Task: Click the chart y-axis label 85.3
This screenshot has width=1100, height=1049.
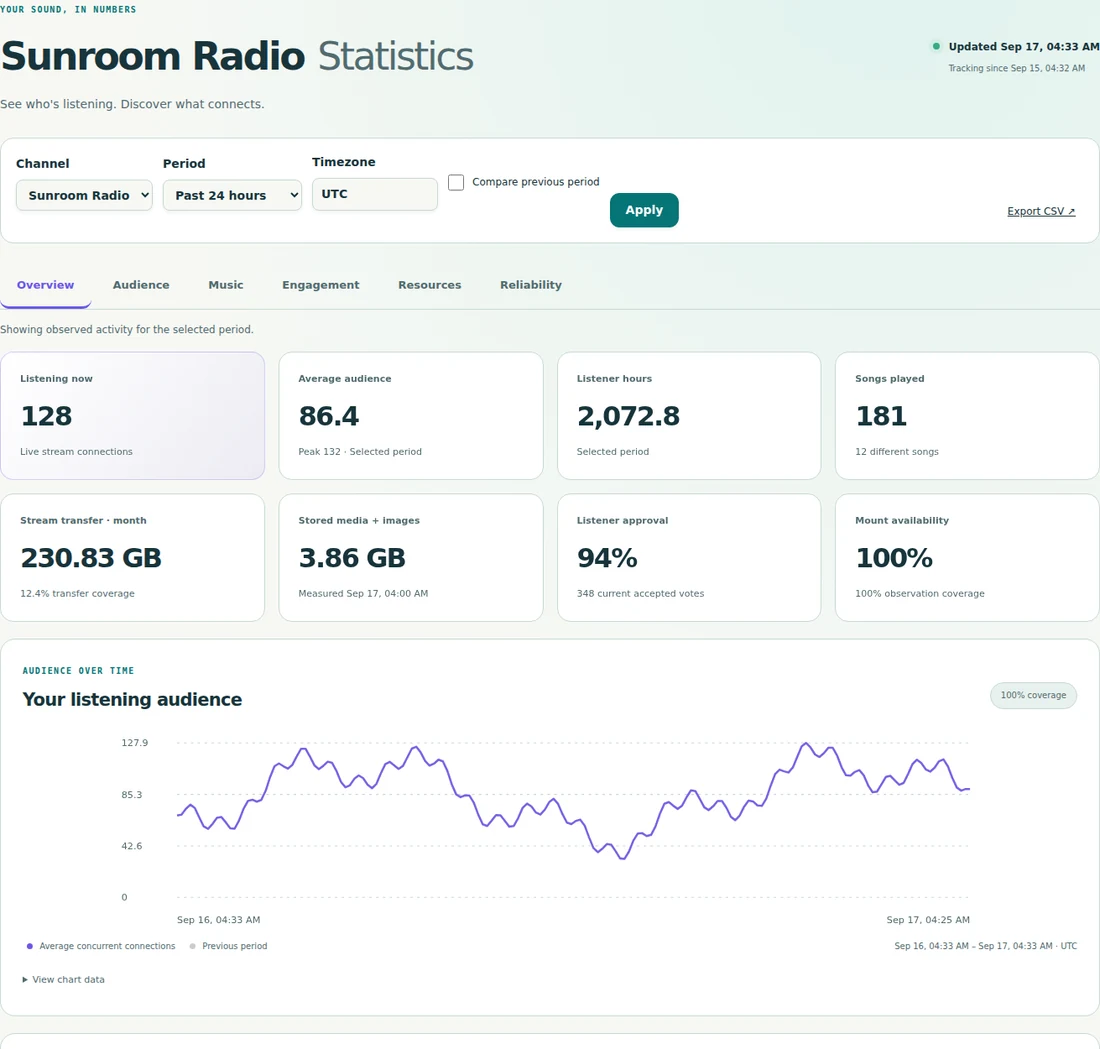Action: click(x=132, y=795)
